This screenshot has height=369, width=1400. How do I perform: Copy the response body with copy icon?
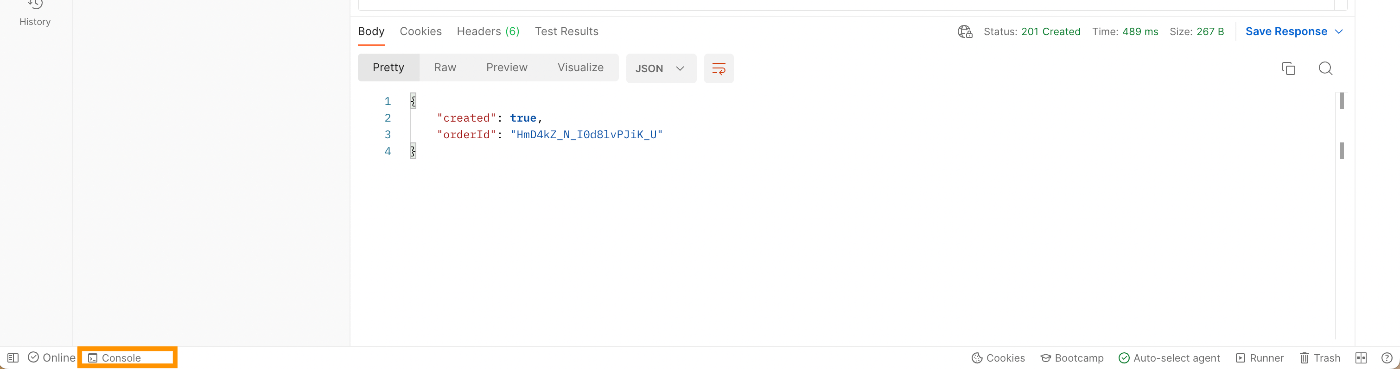click(1288, 68)
